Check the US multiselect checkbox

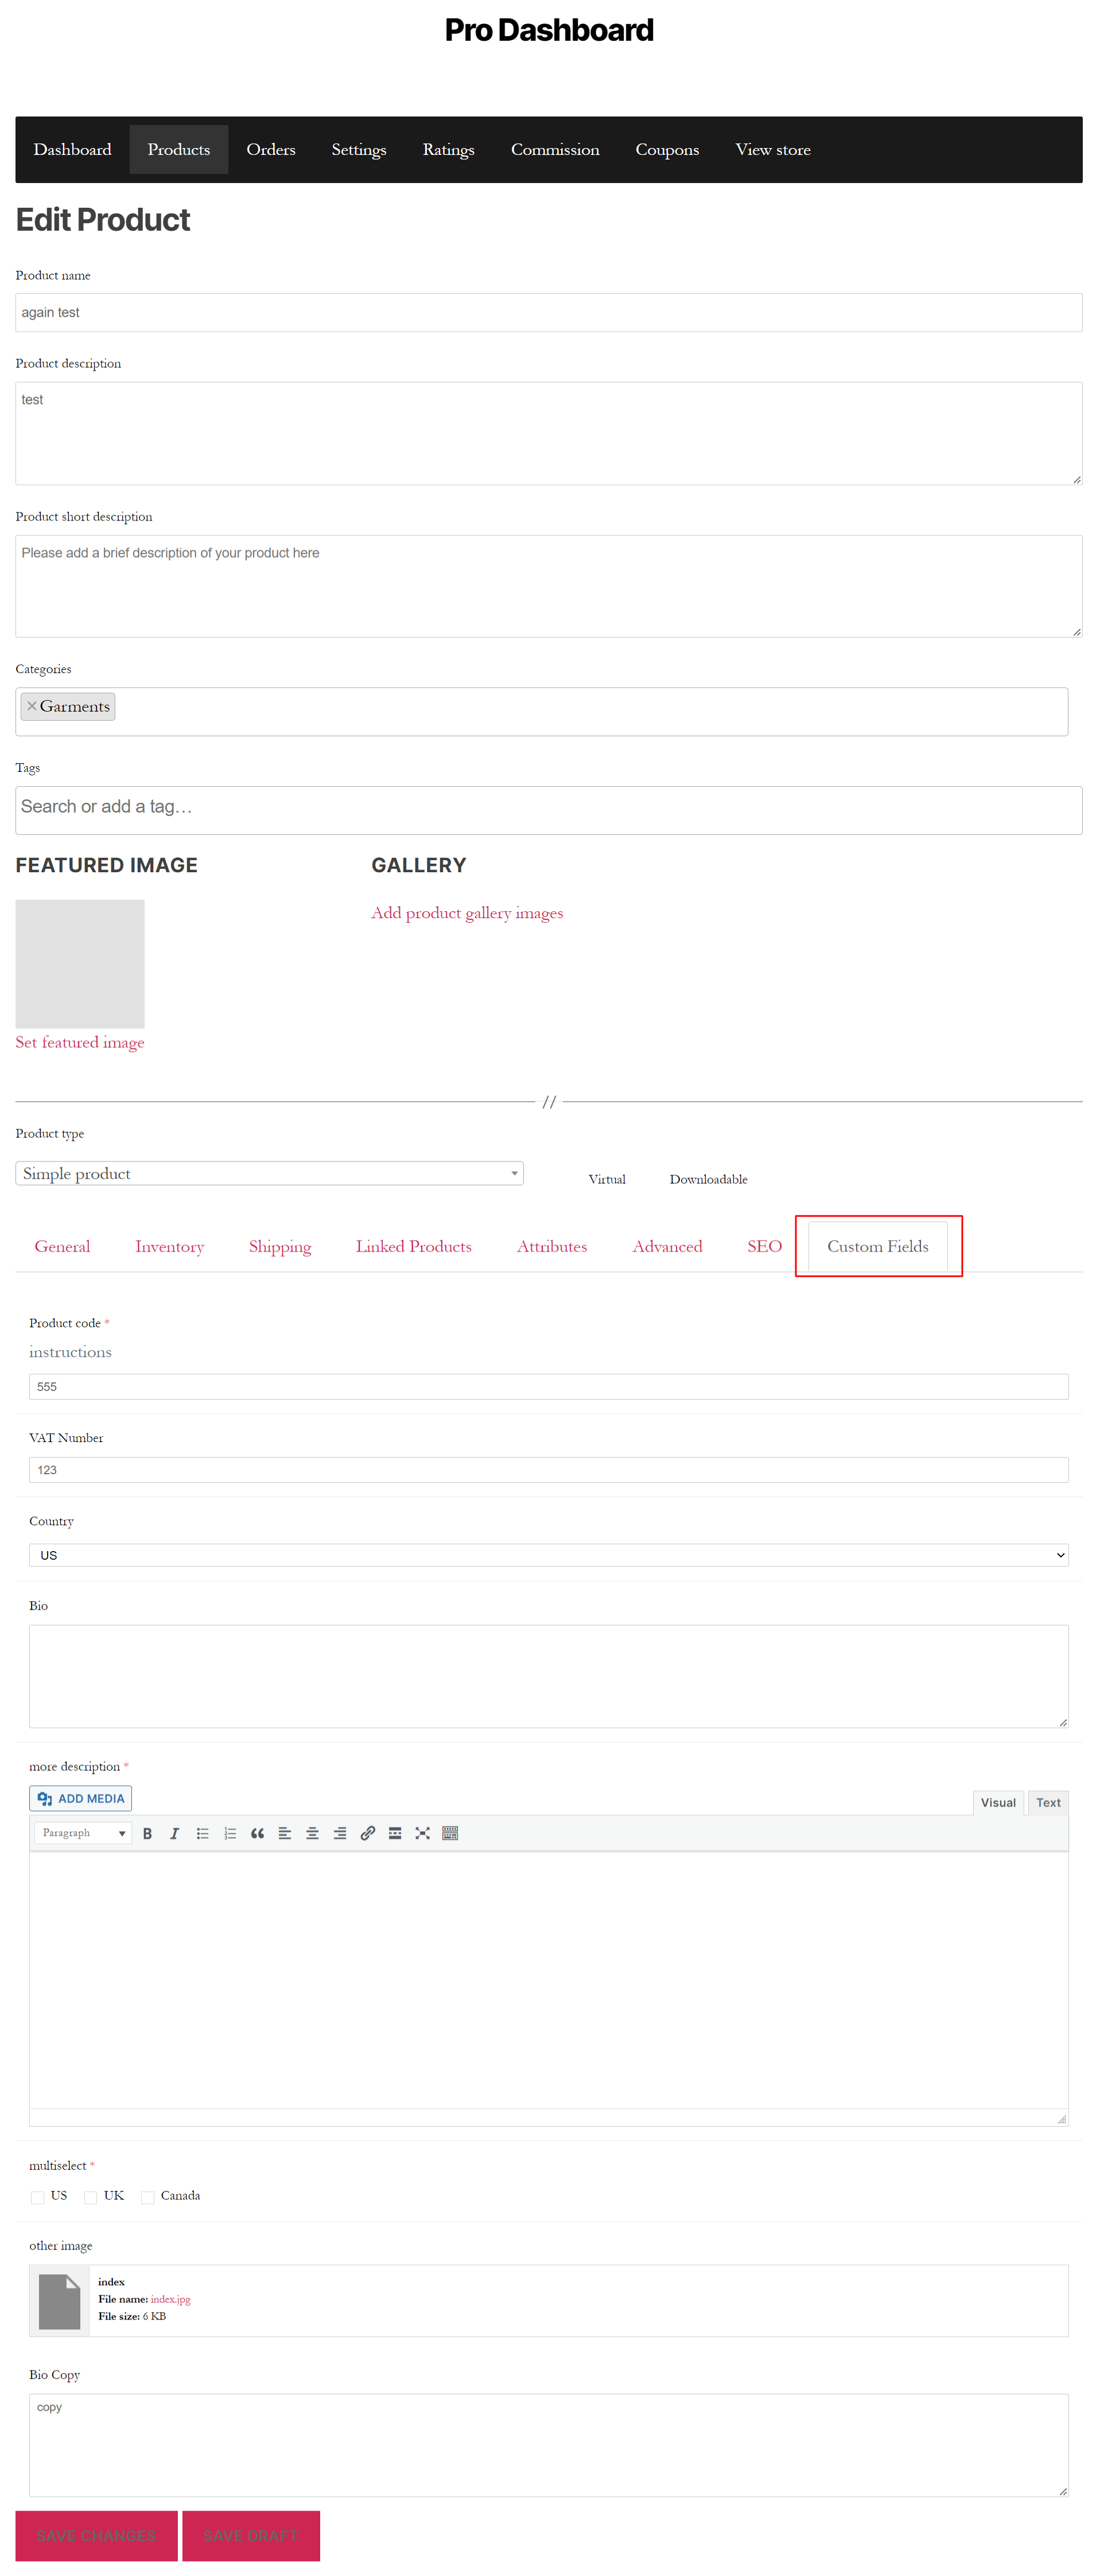(38, 2197)
